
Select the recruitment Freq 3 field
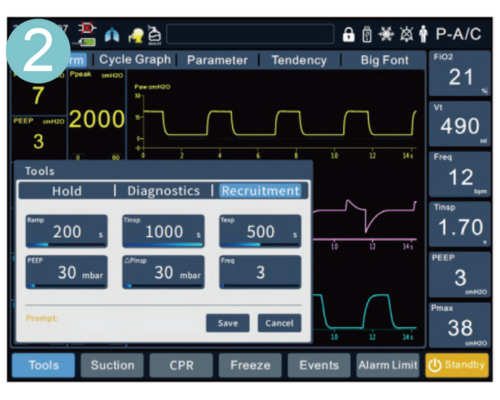pyautogui.click(x=260, y=272)
